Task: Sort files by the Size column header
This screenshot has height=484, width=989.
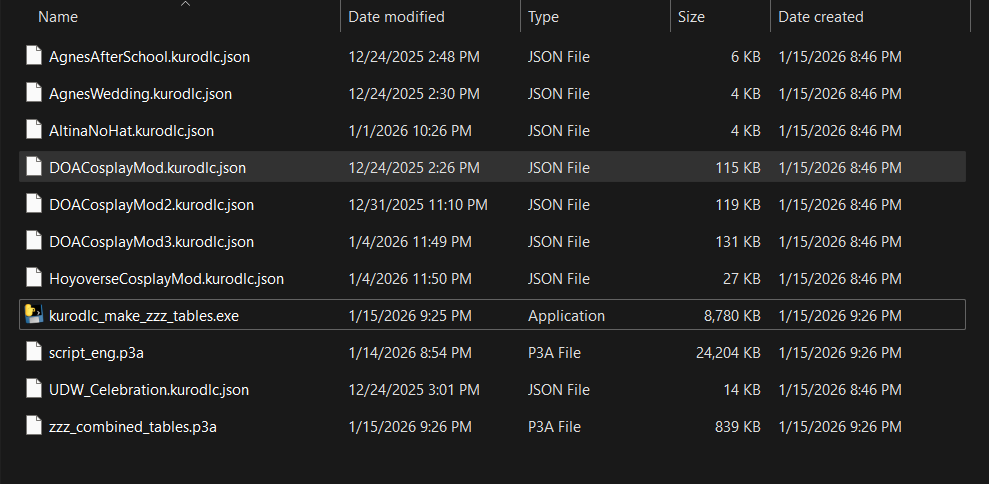Action: click(691, 17)
